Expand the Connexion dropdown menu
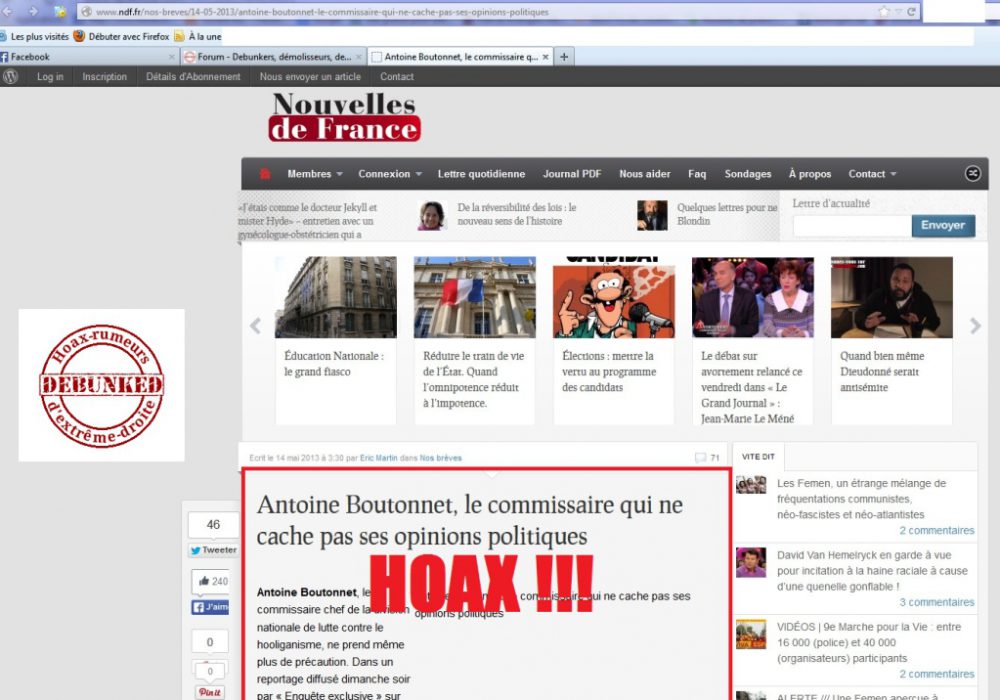This screenshot has height=700, width=1000. pyautogui.click(x=390, y=174)
